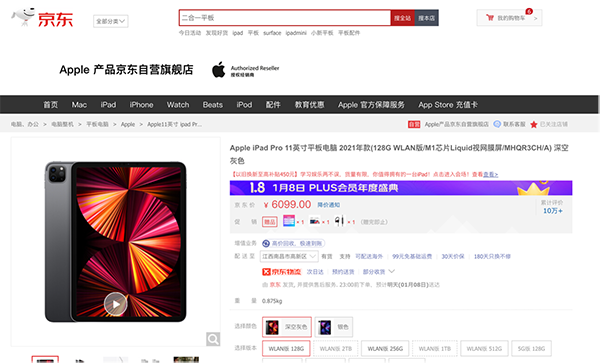Screen dimensions: 600x363
Task: Click the 降价通知 price alert link
Action: 328,205
